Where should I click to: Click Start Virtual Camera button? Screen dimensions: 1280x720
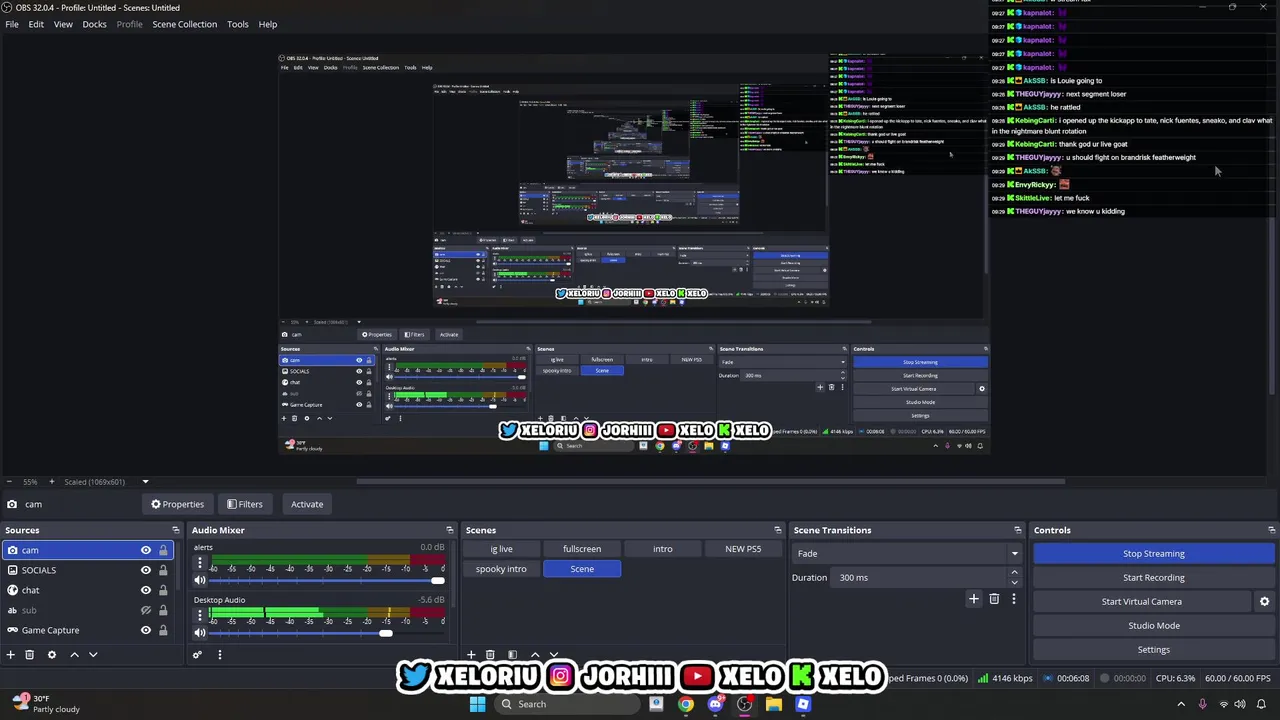coord(1142,601)
